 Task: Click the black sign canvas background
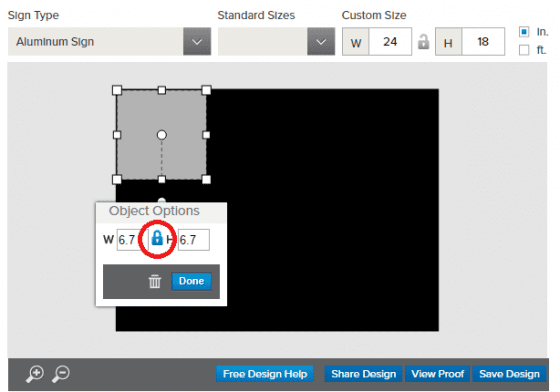coord(321,211)
